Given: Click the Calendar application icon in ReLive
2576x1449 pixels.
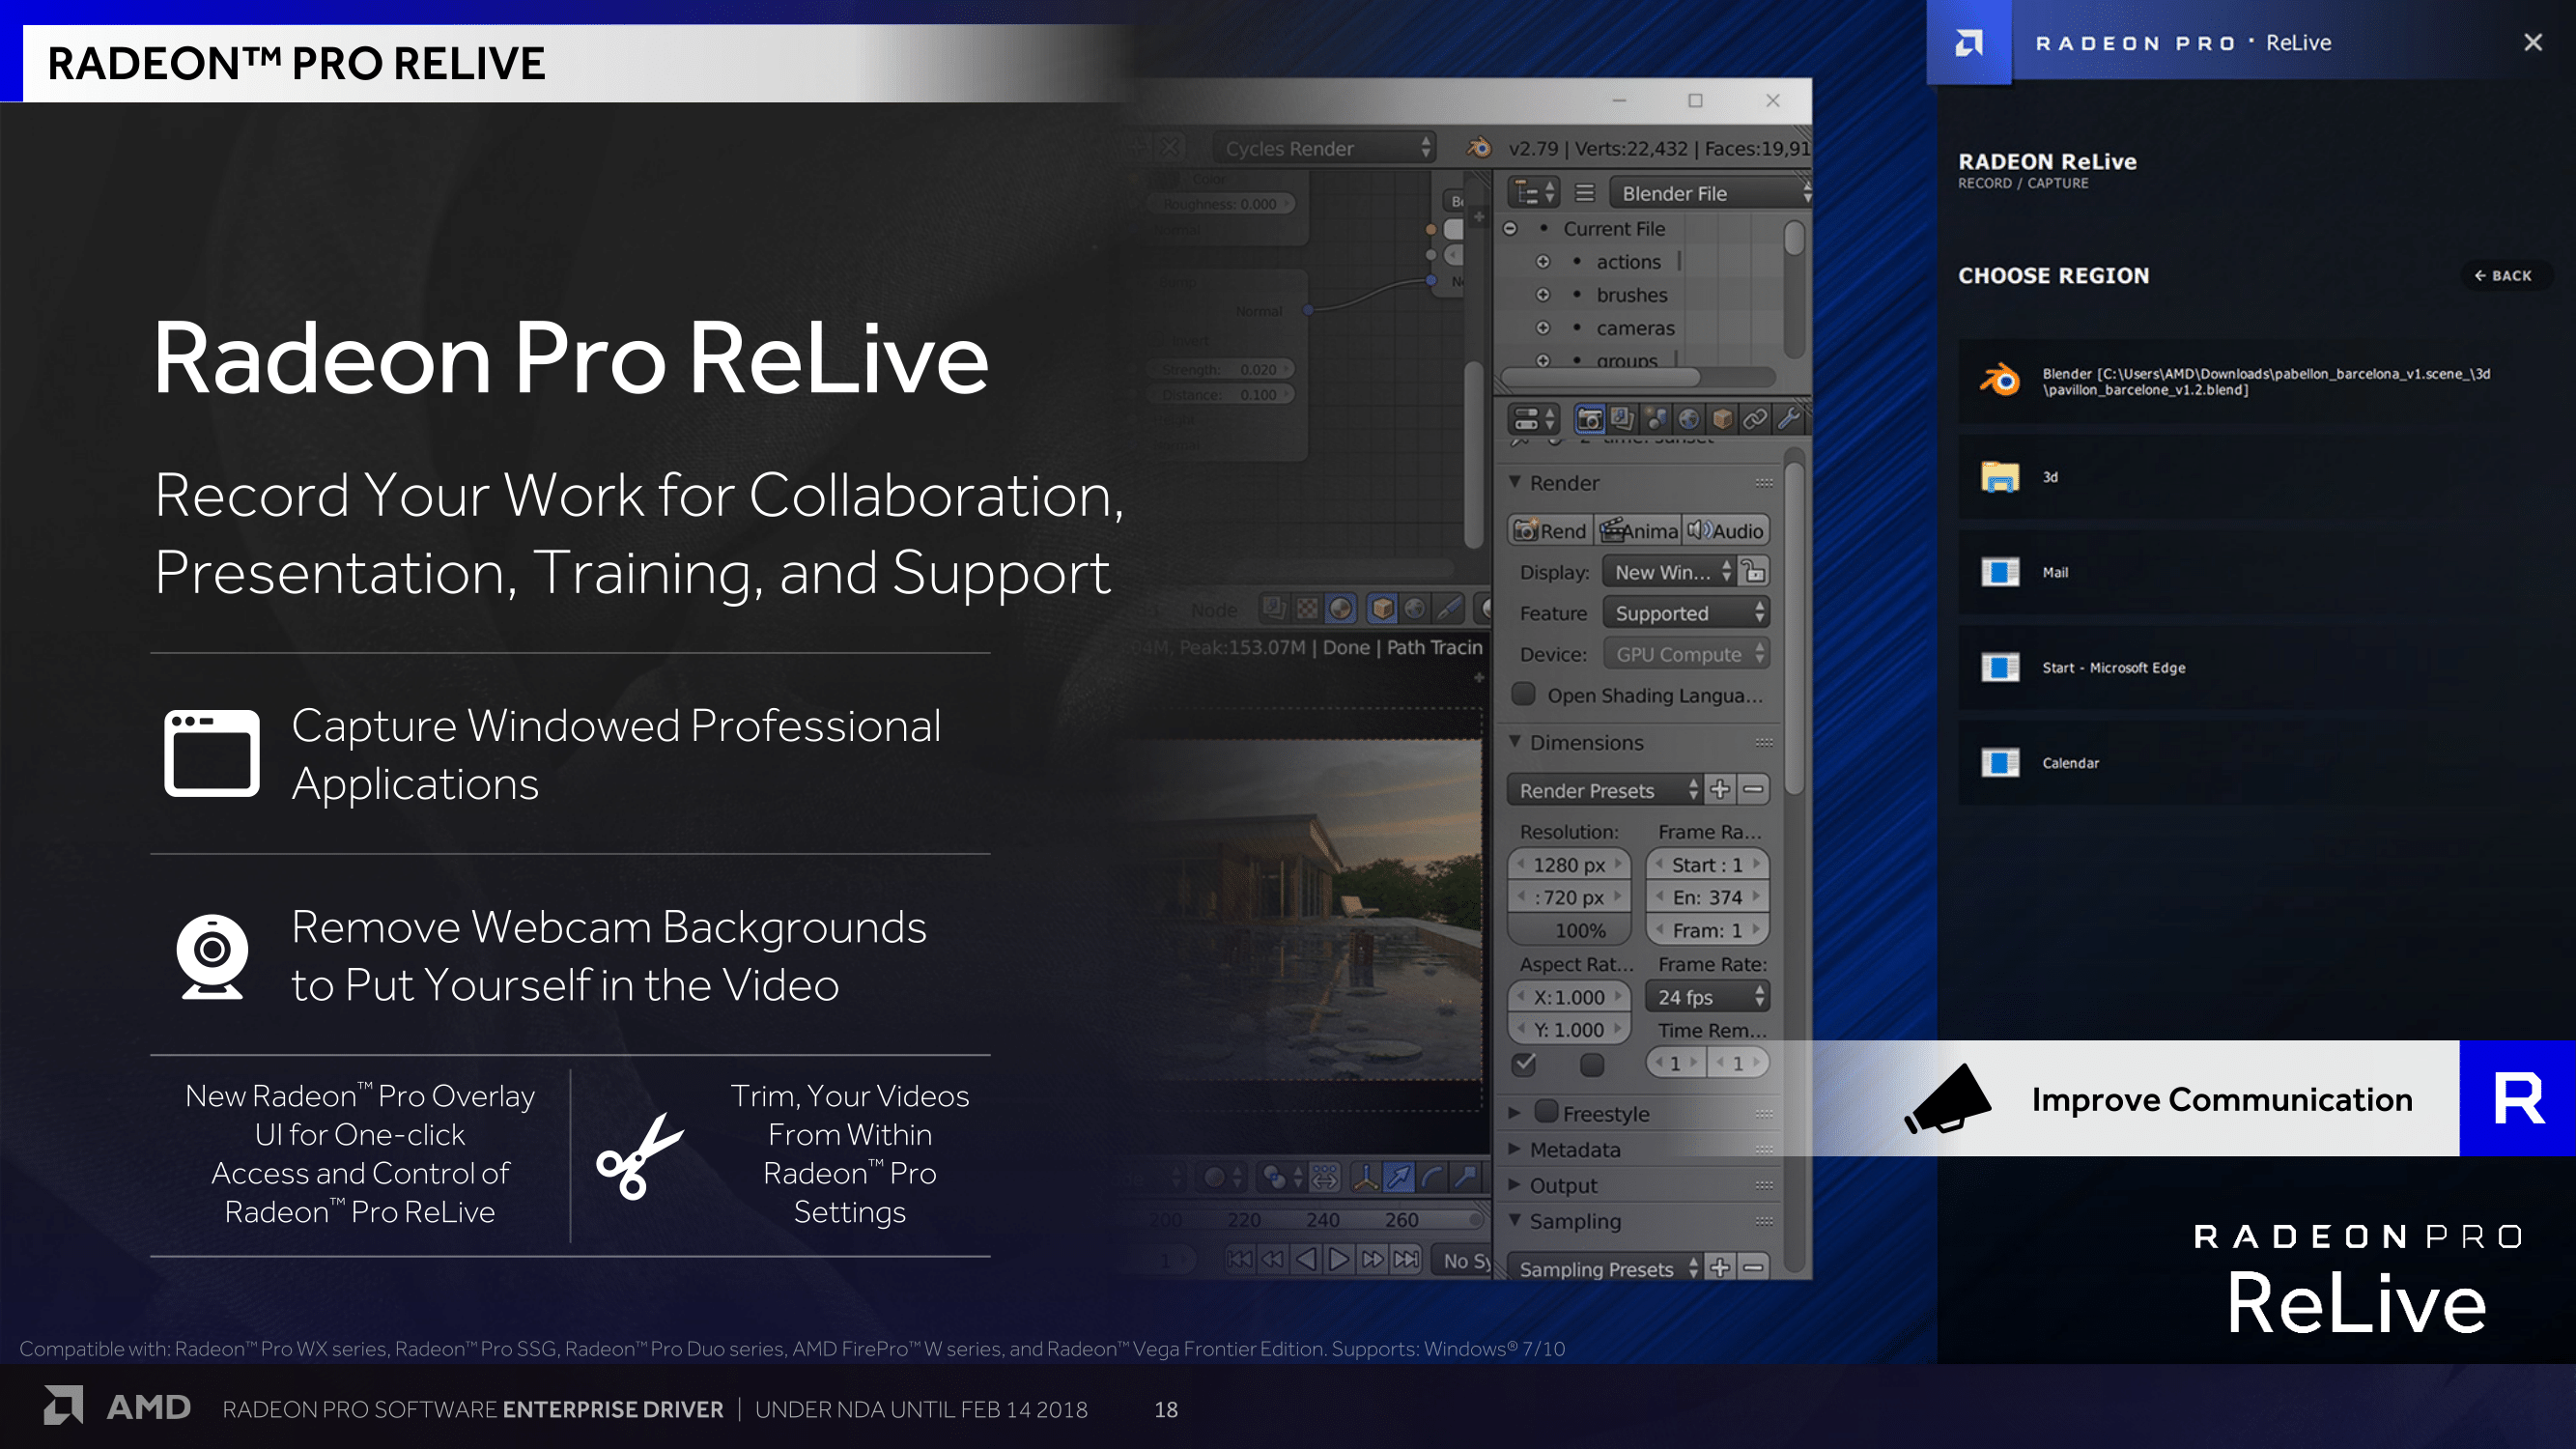Looking at the screenshot, I should (1996, 761).
